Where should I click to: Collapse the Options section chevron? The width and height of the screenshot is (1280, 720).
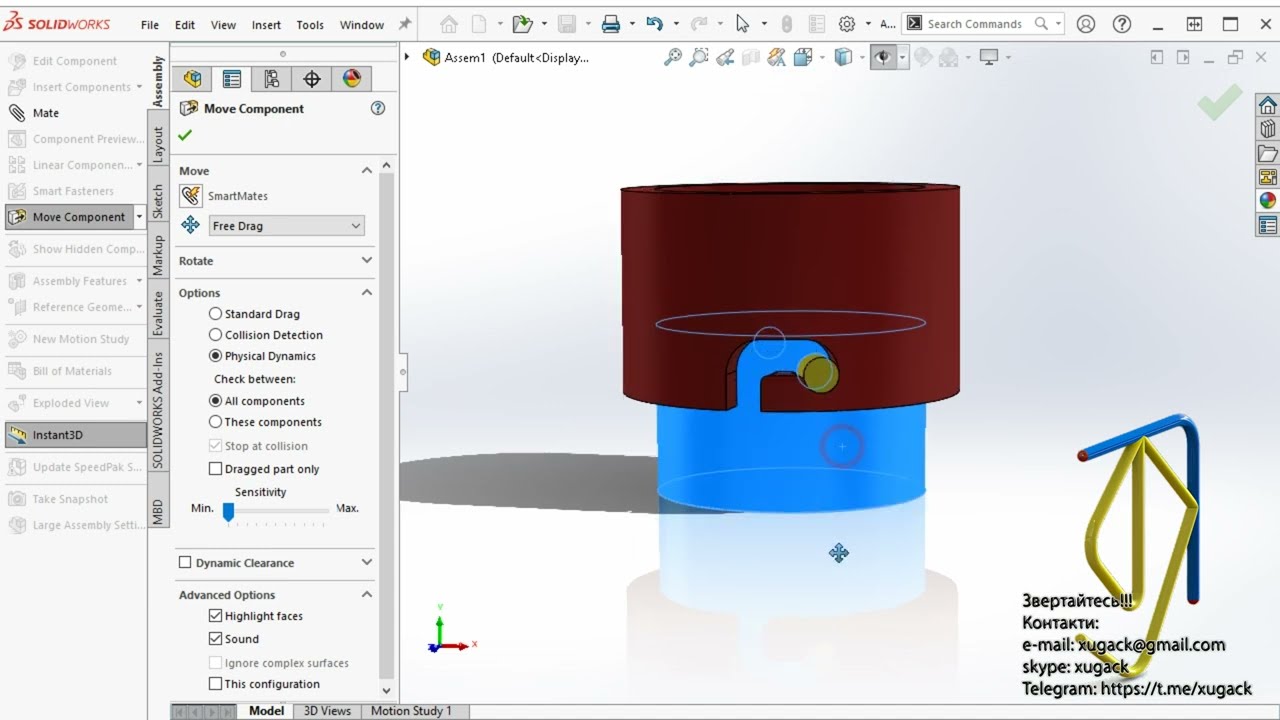[366, 293]
